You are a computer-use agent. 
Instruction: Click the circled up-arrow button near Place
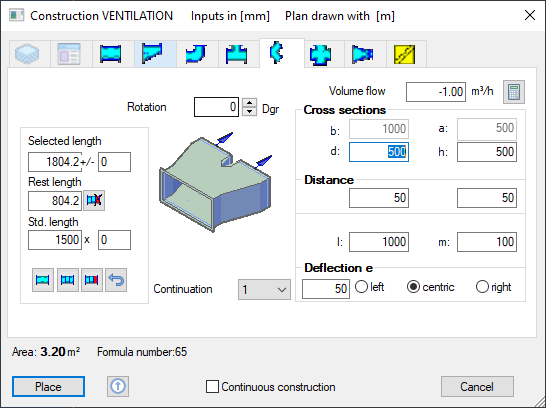[118, 386]
